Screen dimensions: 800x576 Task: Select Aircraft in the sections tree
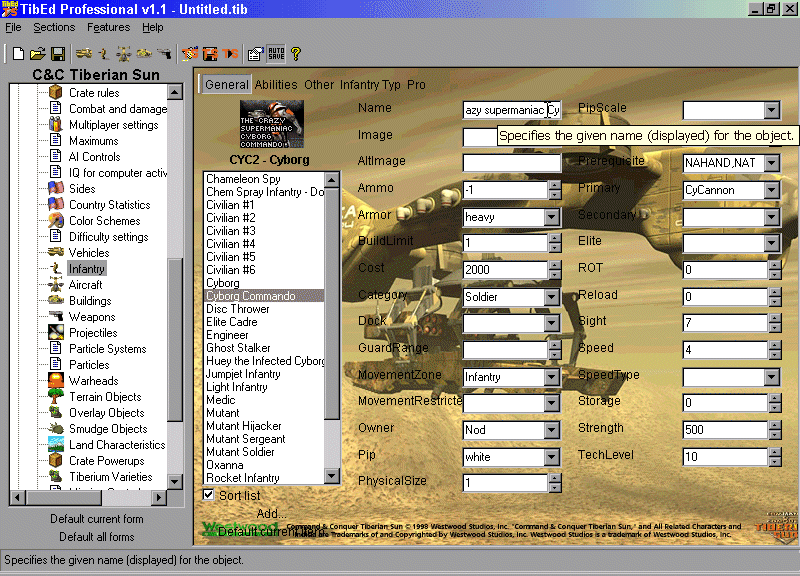click(85, 285)
